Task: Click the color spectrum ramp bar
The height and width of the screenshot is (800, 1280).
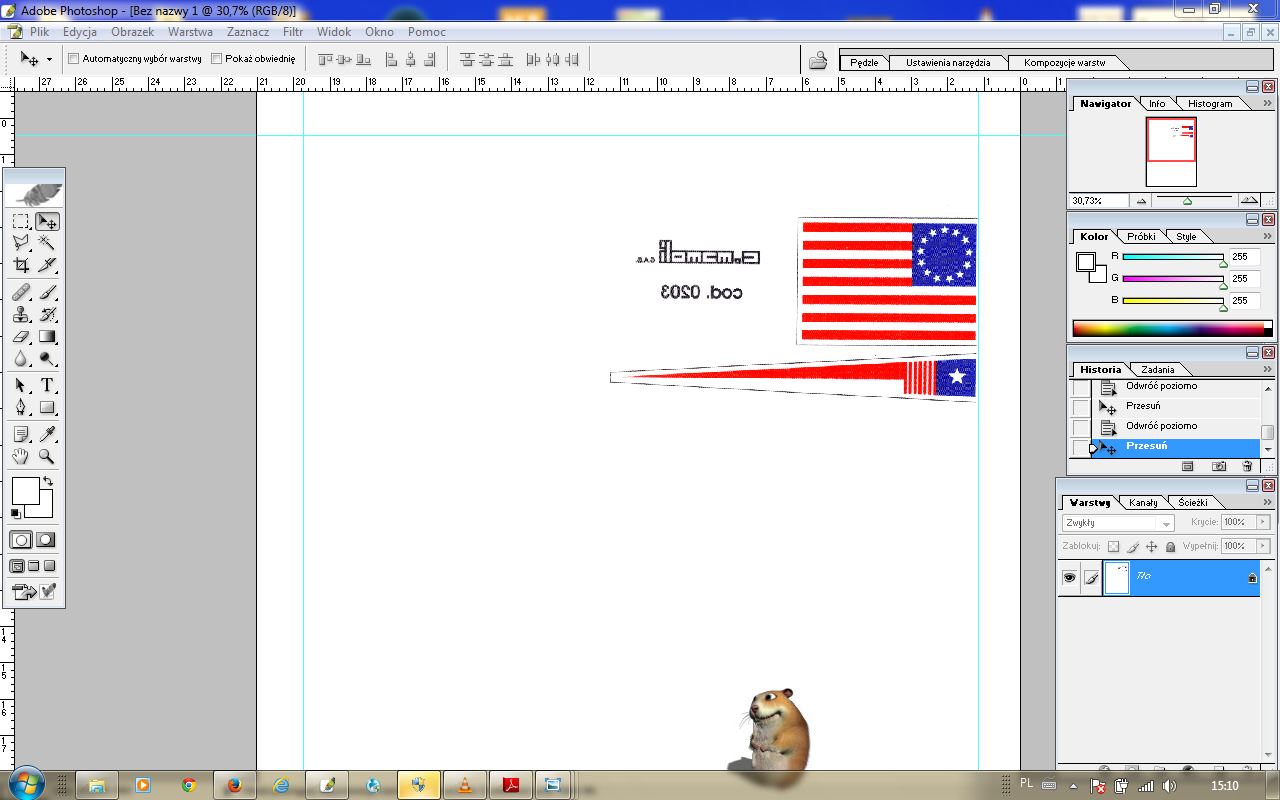Action: [1167, 329]
